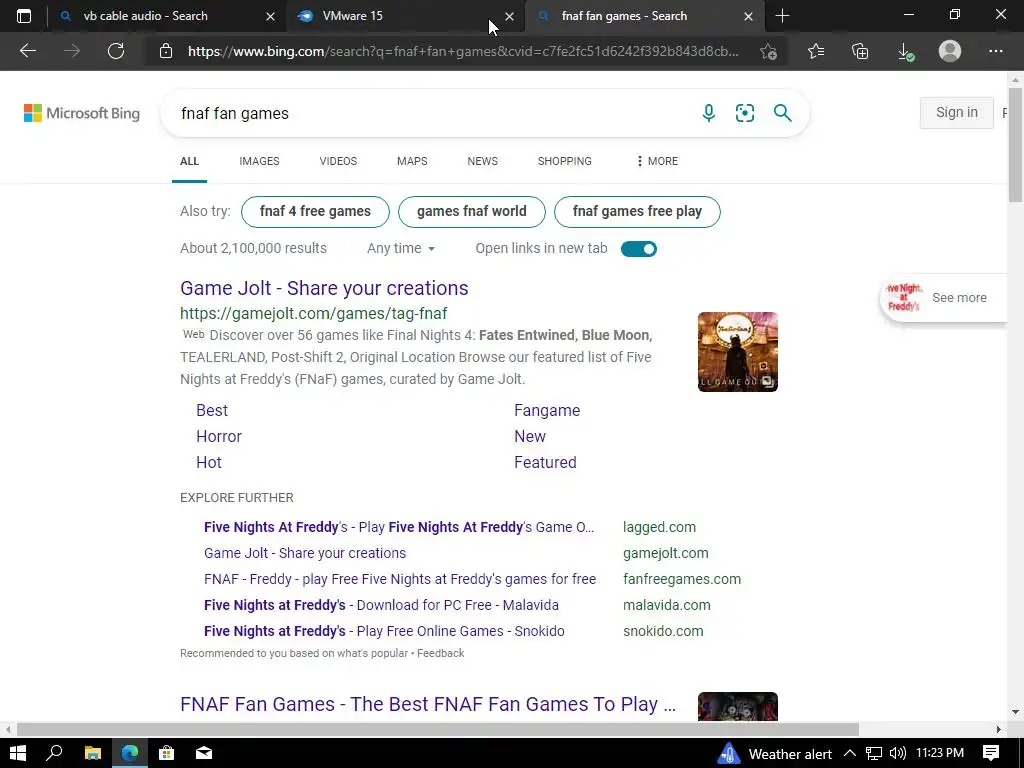Open the gamejolt.com/games/tag-fnaf URL link
Screen dimensions: 1024x768
coord(313,313)
